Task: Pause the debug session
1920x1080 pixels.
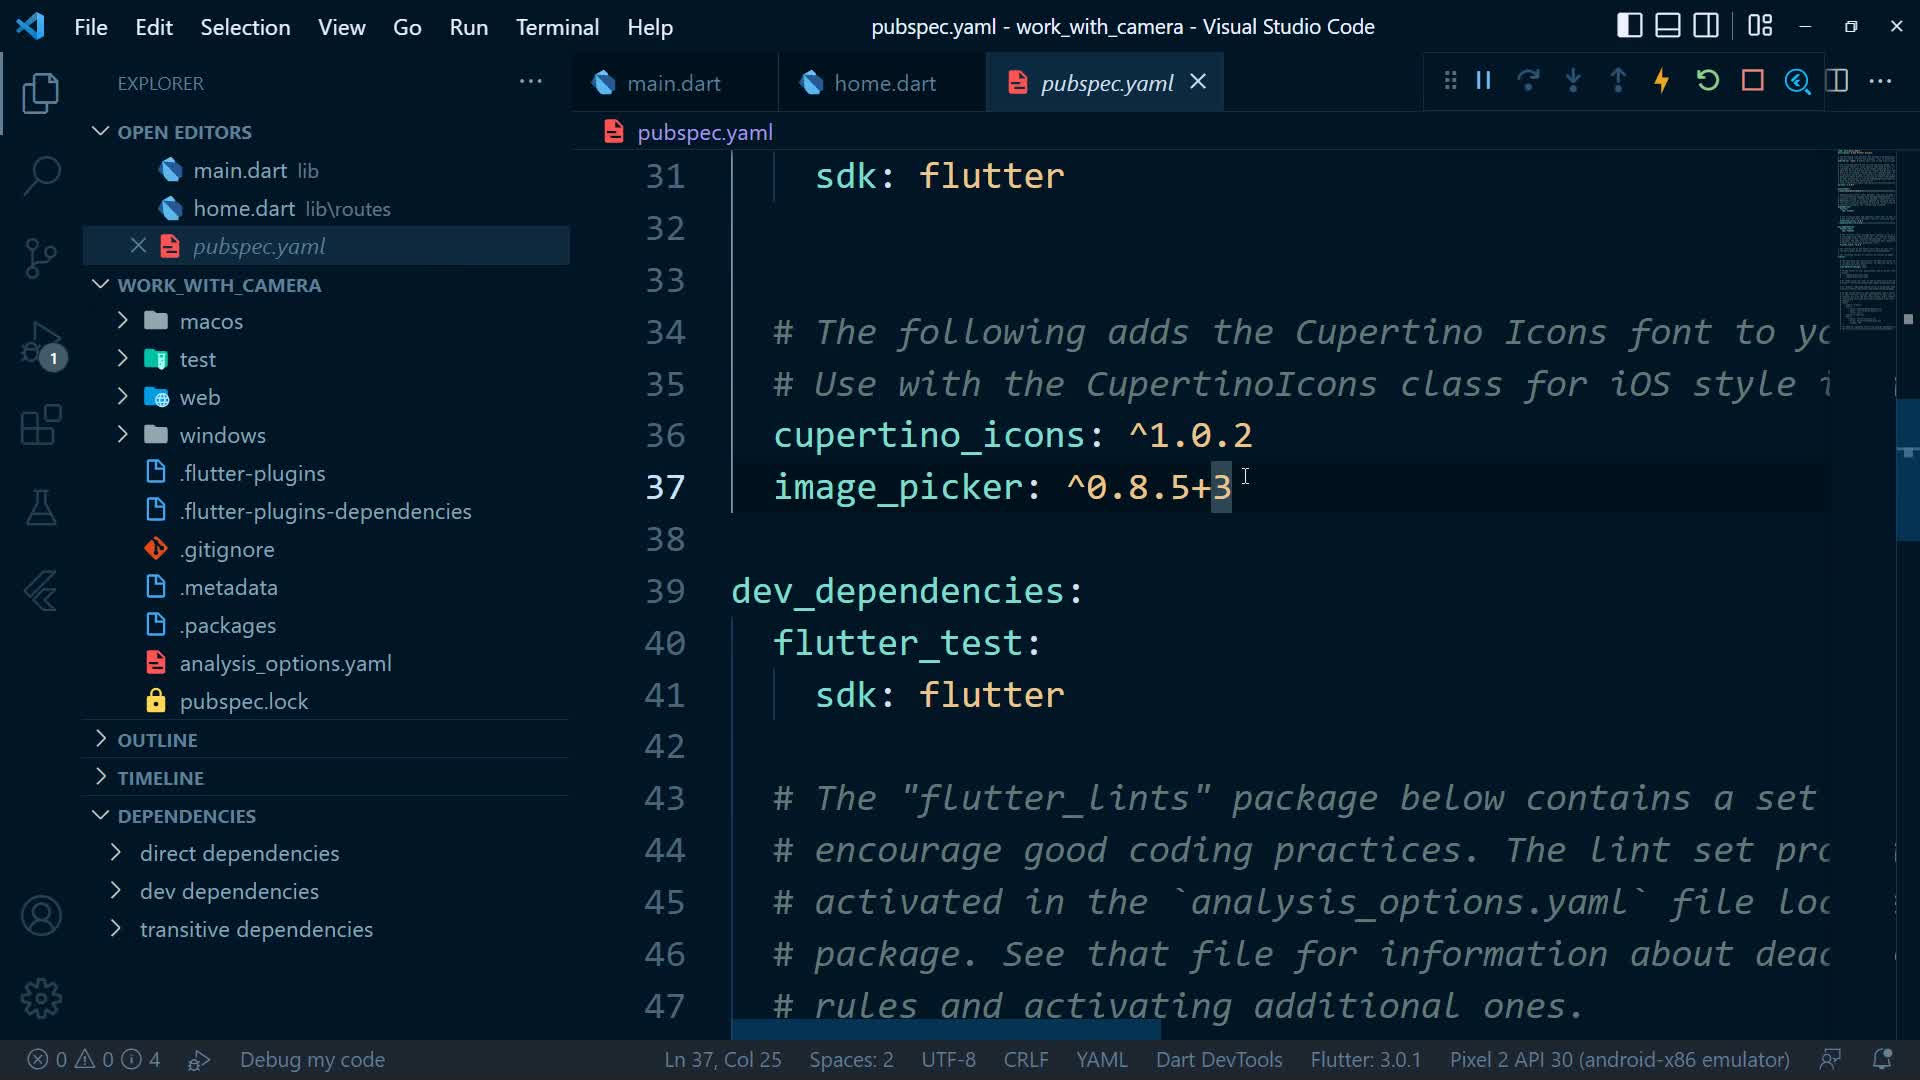Action: click(x=1484, y=81)
